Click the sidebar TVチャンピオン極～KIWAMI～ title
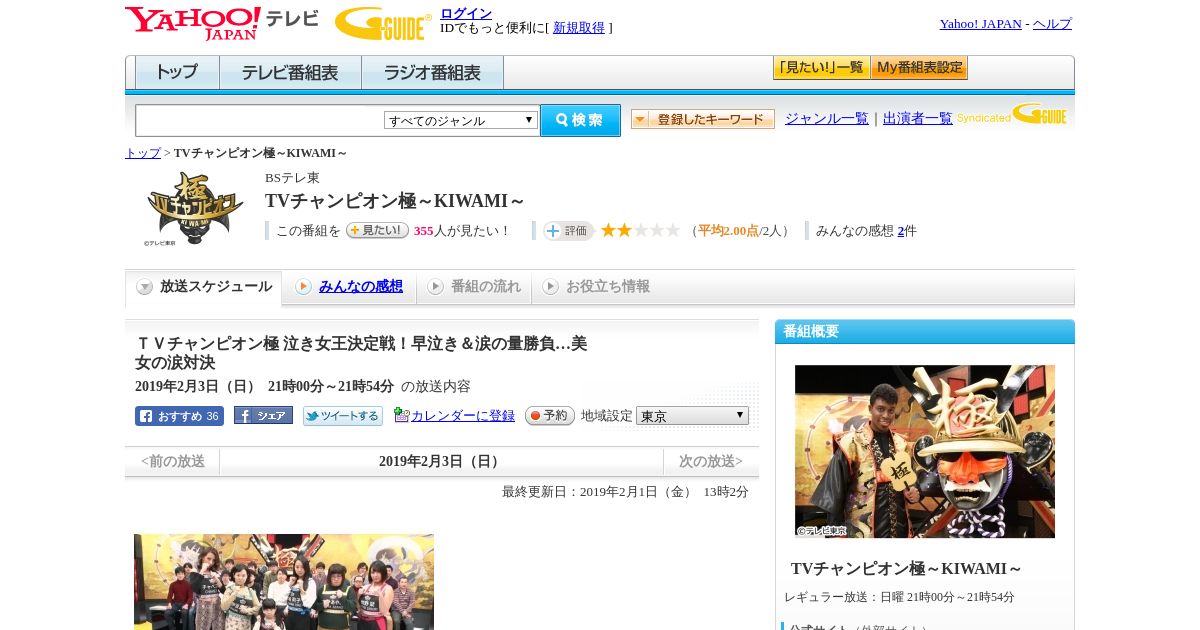The height and width of the screenshot is (630, 1200). (x=906, y=568)
